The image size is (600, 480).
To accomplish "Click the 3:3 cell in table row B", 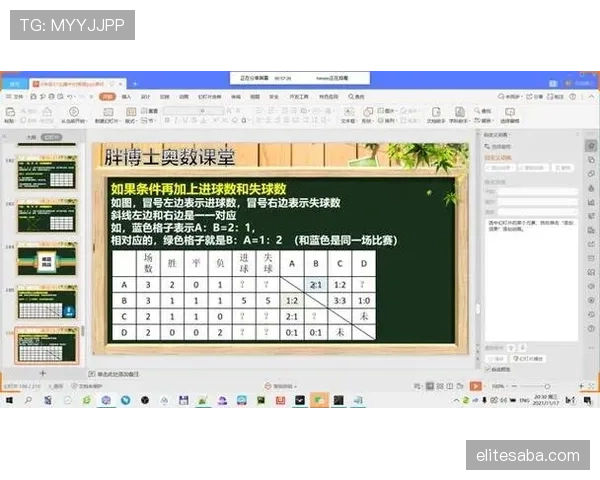I will (x=340, y=300).
